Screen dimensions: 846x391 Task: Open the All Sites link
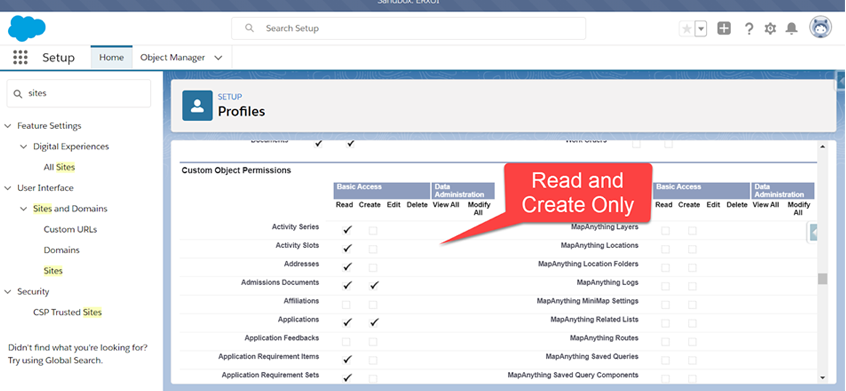(x=59, y=167)
